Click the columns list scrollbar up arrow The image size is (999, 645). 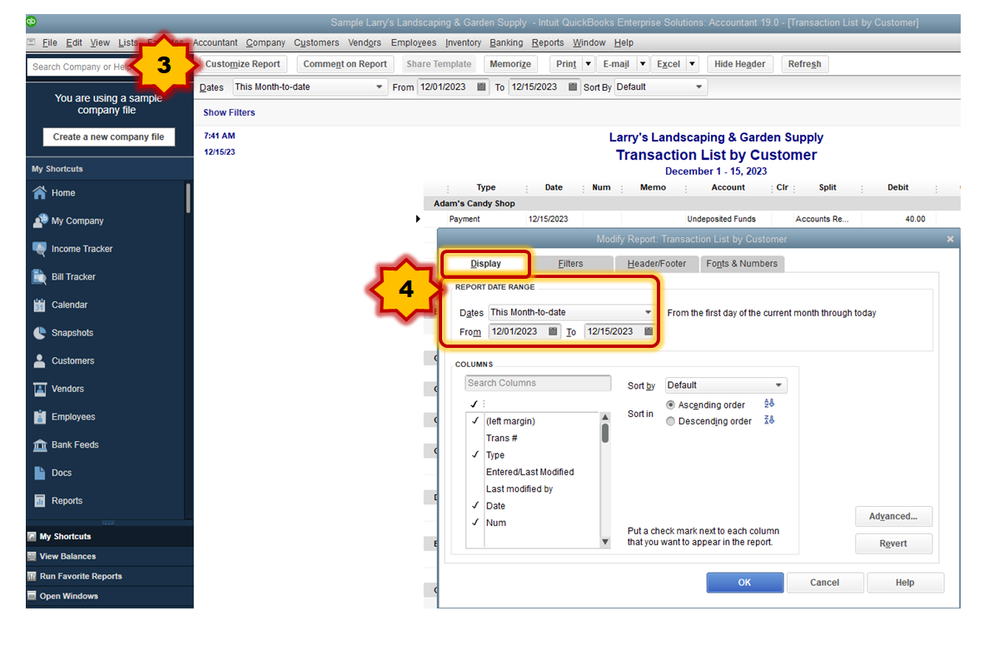click(605, 417)
